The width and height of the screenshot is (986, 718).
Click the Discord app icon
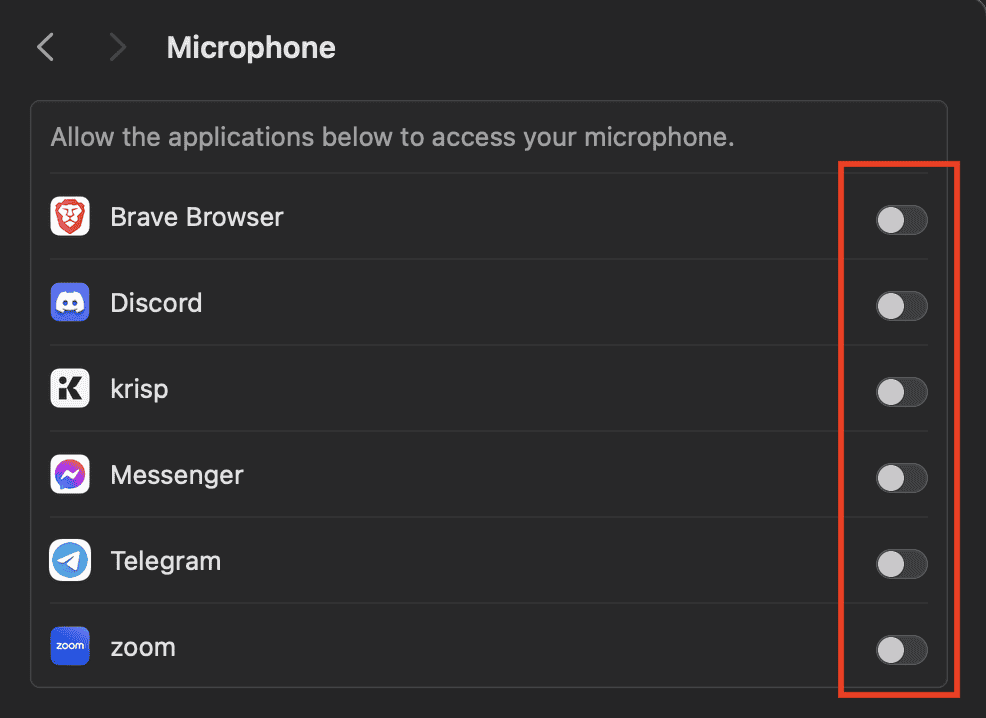(70, 303)
